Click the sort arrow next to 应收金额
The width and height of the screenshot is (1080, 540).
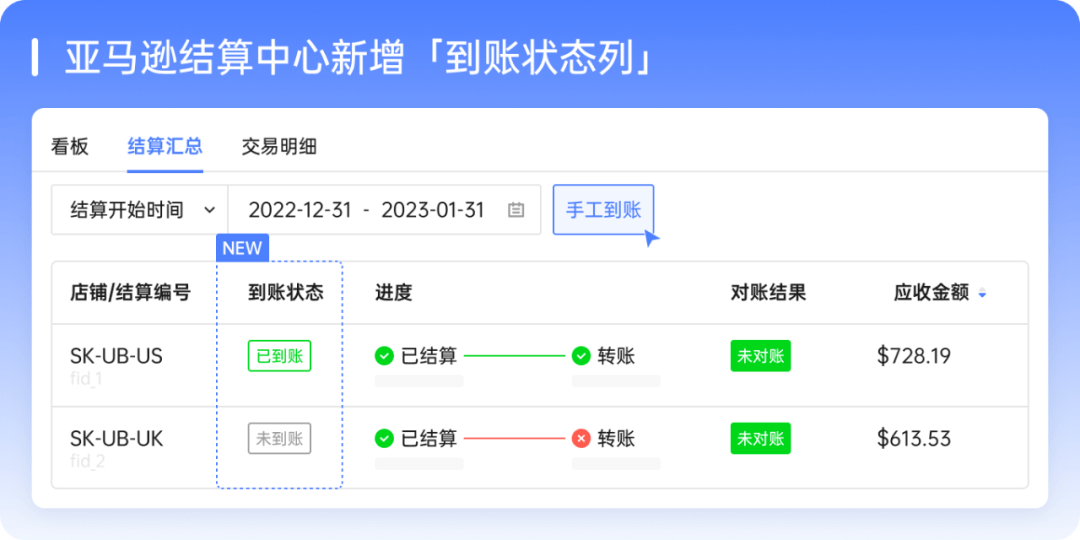[982, 294]
